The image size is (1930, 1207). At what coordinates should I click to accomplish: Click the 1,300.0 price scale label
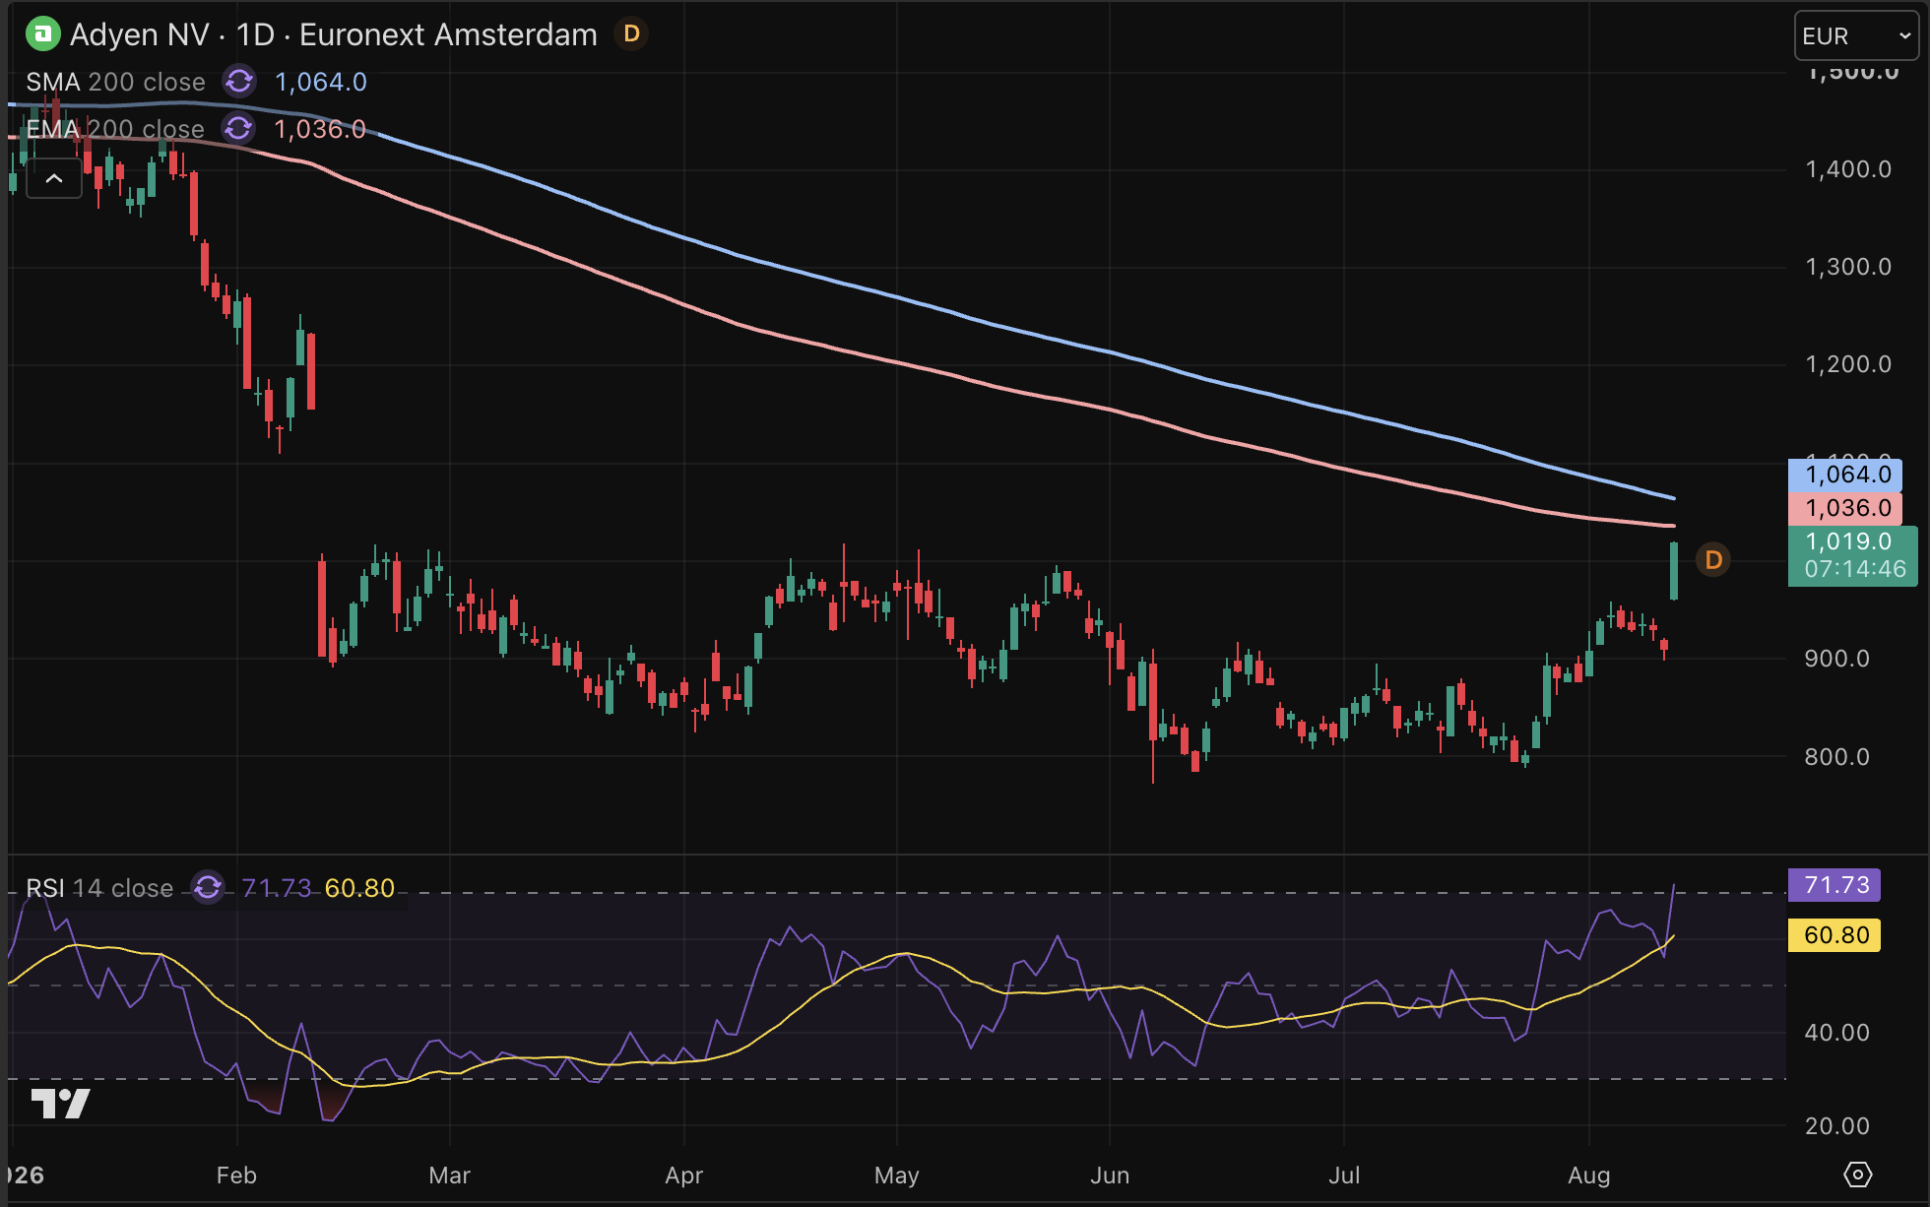pos(1848,267)
